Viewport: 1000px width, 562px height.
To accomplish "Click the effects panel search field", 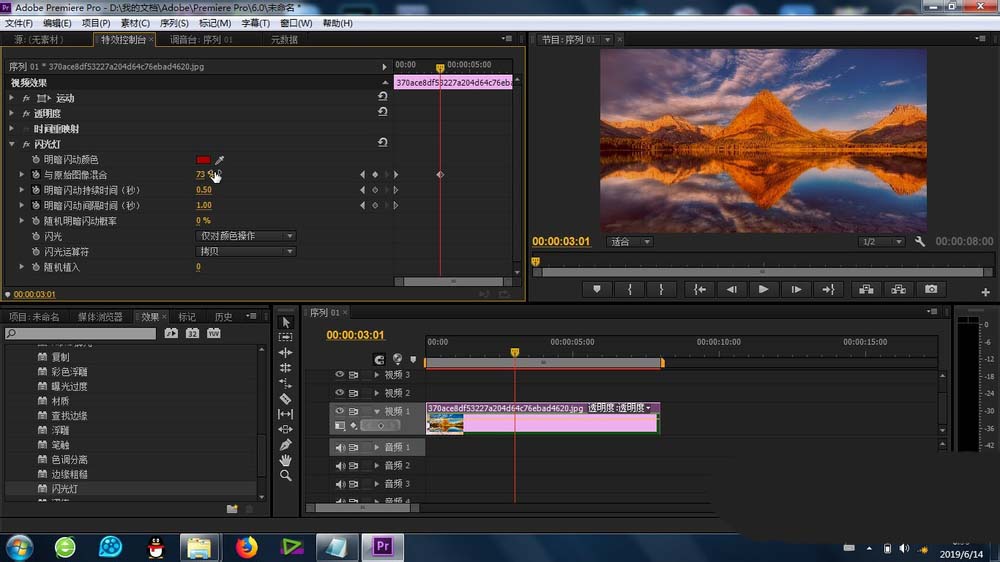I will click(80, 334).
